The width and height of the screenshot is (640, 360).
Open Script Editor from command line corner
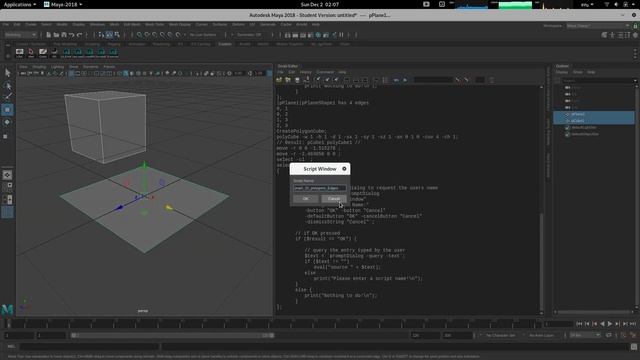tap(634, 347)
